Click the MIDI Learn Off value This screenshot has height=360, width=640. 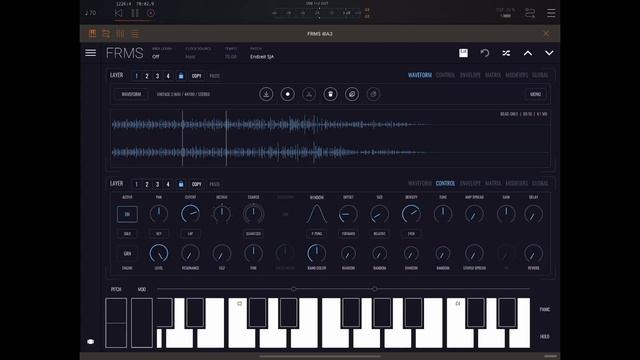(156, 57)
